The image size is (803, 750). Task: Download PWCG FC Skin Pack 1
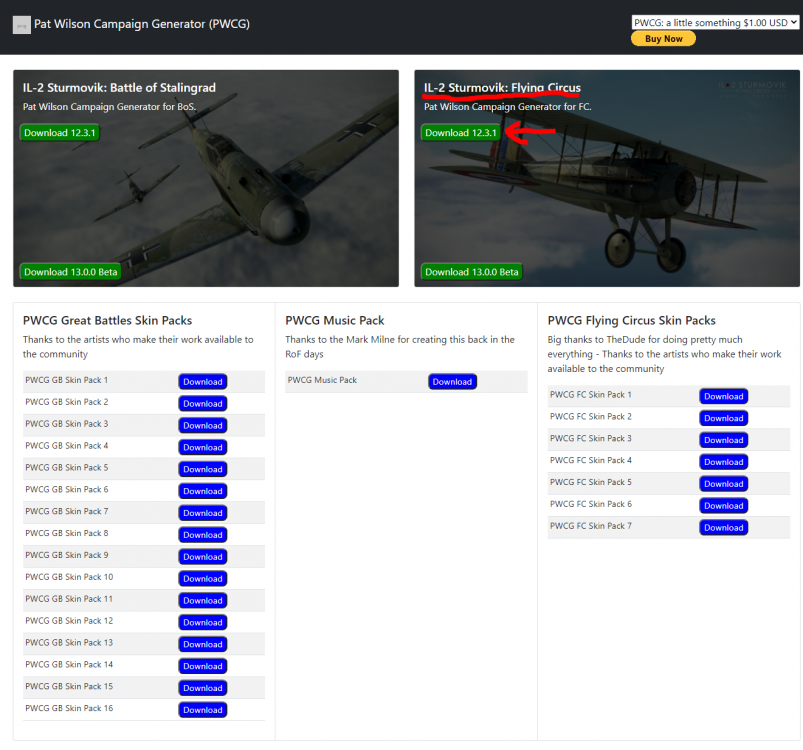coord(723,396)
